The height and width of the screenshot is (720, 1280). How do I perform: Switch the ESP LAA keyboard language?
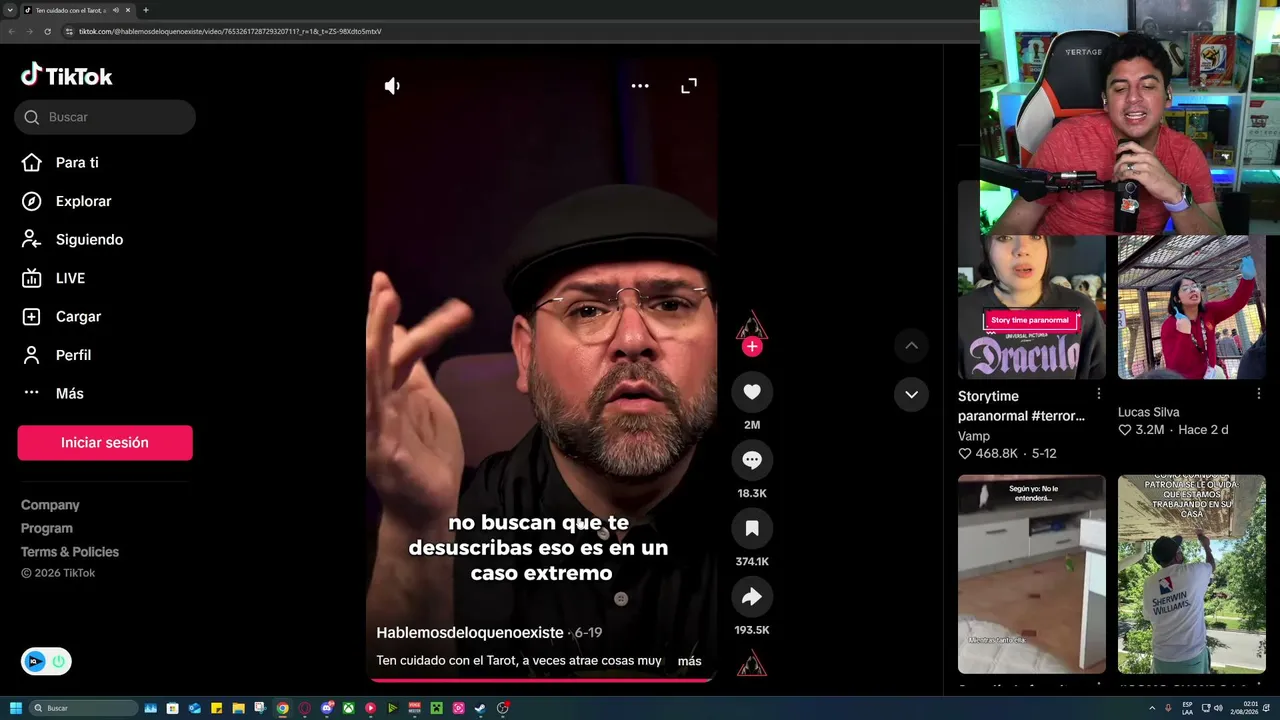1189,708
